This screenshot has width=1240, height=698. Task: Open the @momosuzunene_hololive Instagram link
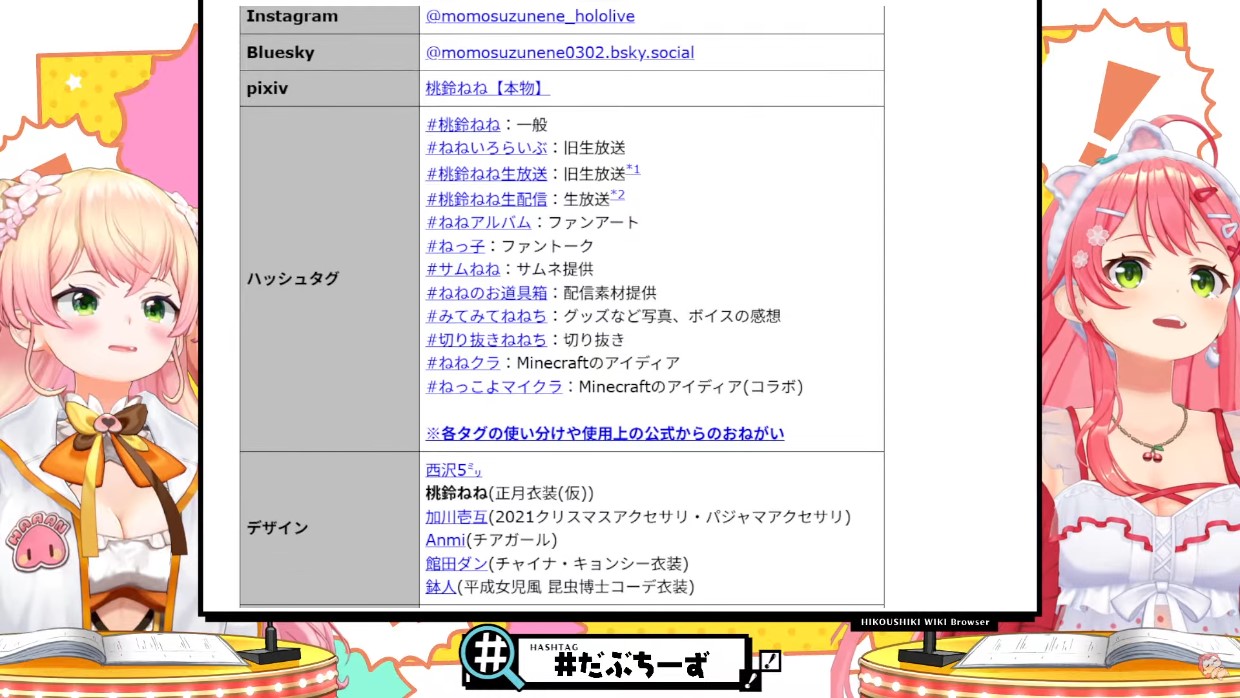[x=530, y=16]
